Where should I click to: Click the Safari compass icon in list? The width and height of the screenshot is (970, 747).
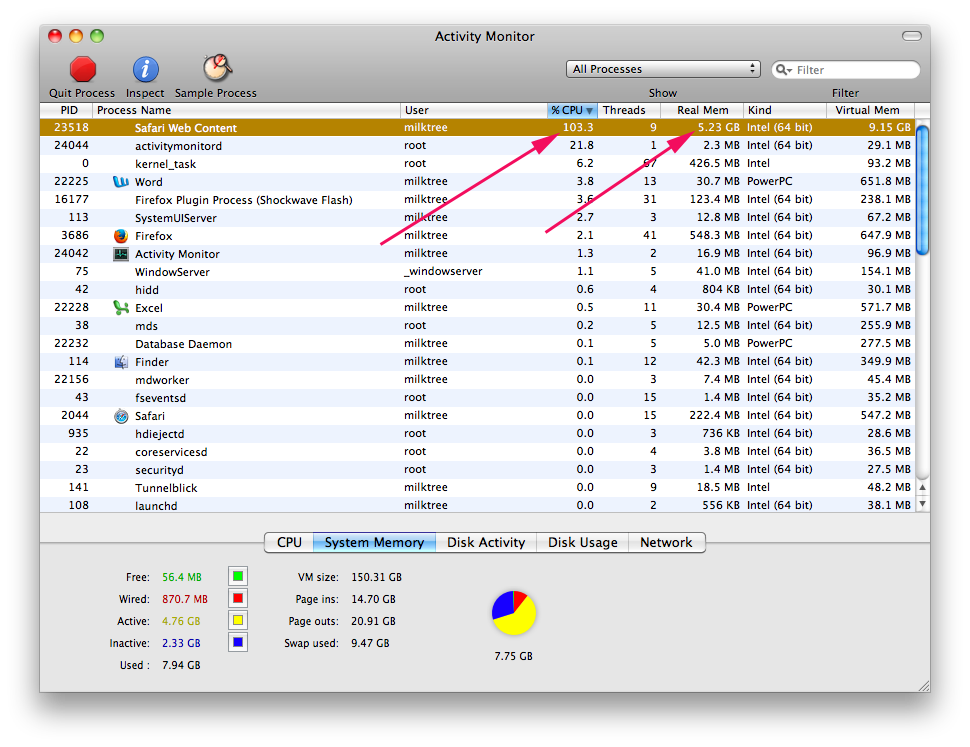(121, 416)
